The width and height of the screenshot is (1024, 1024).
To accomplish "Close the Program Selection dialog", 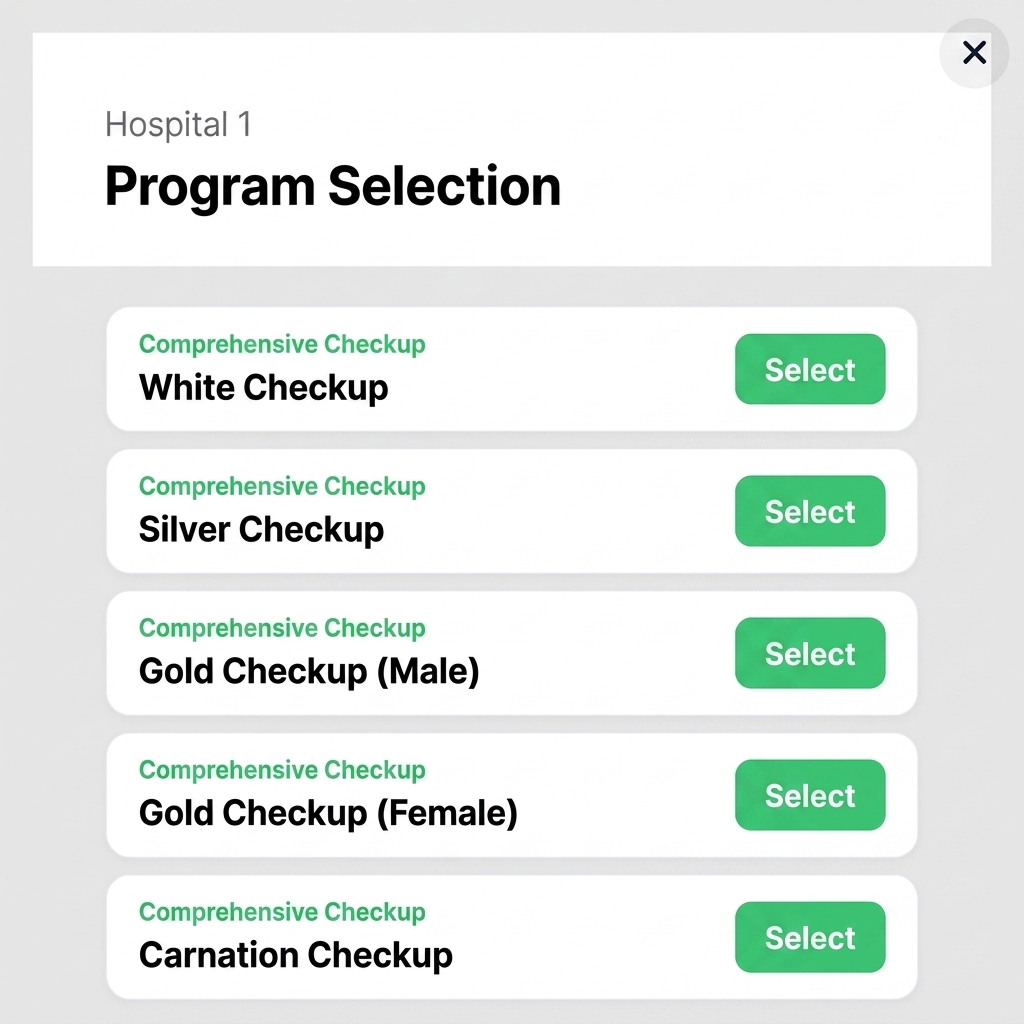I will coord(974,53).
